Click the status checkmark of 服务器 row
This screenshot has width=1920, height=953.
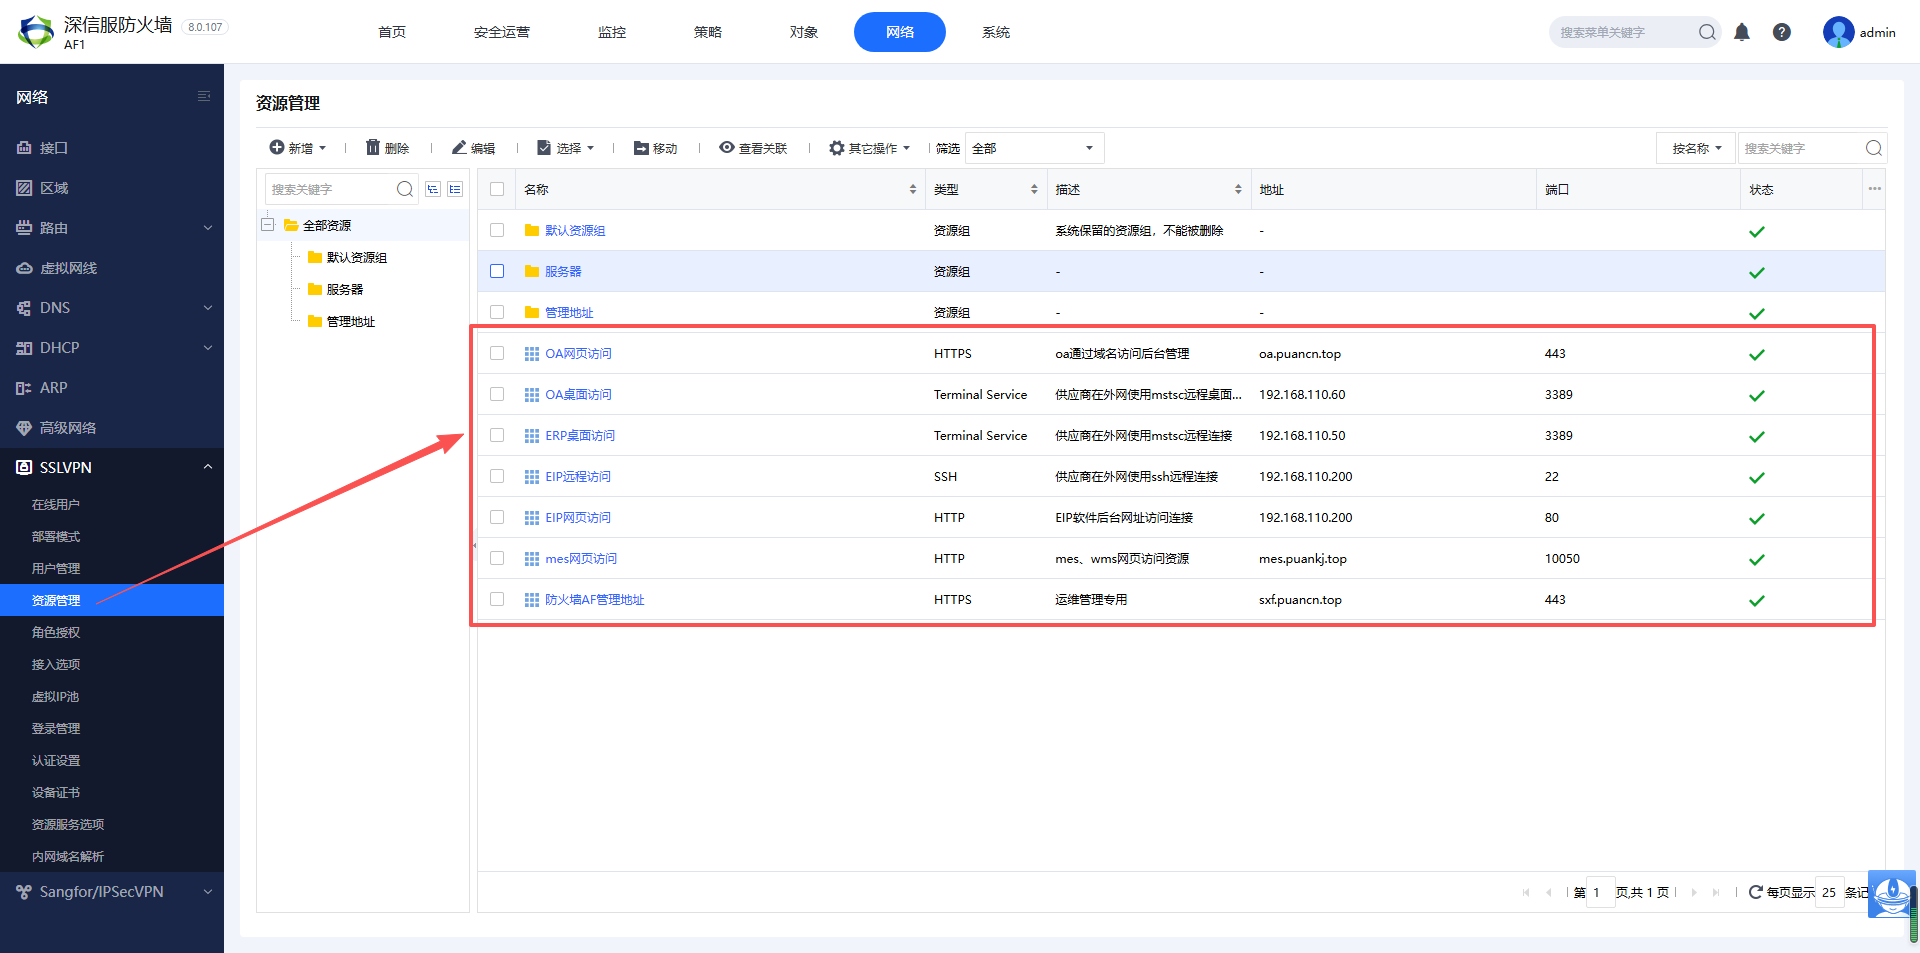coord(1757,273)
